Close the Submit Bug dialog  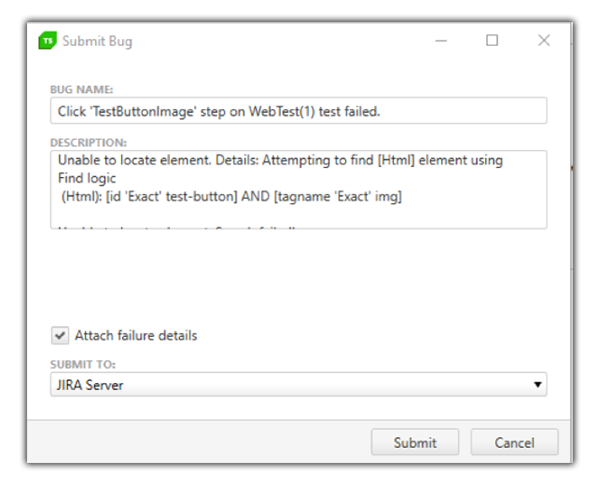coord(544,40)
